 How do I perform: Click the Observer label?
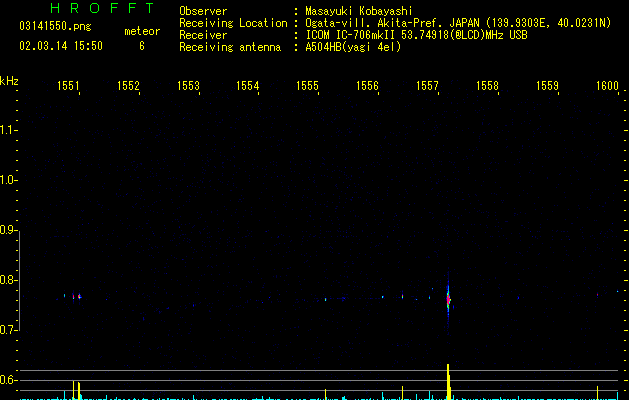pos(203,11)
